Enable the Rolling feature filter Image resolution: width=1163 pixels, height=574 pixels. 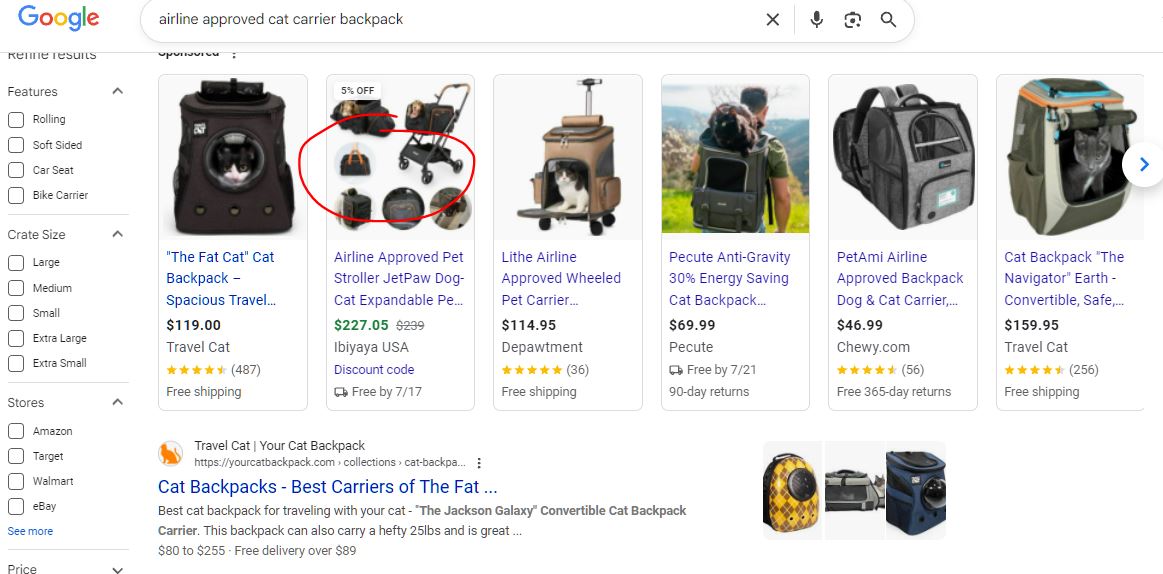point(16,120)
